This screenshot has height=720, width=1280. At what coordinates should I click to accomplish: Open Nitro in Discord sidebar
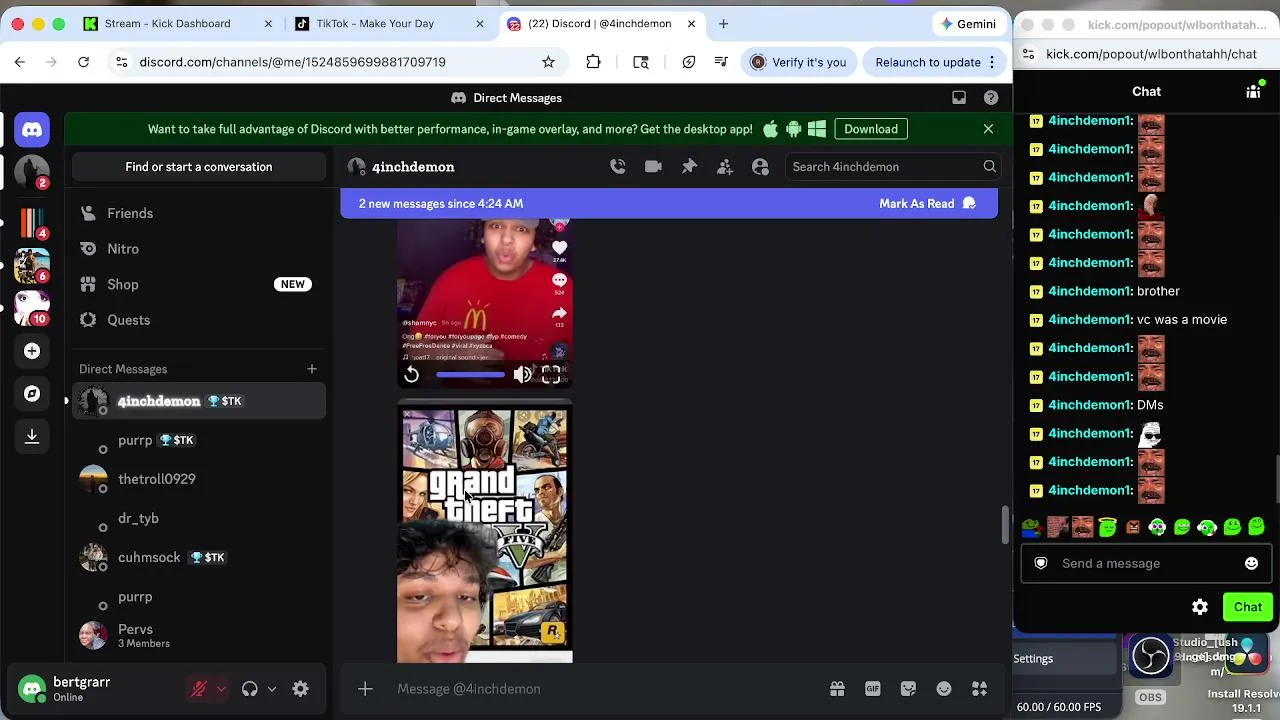(x=199, y=249)
